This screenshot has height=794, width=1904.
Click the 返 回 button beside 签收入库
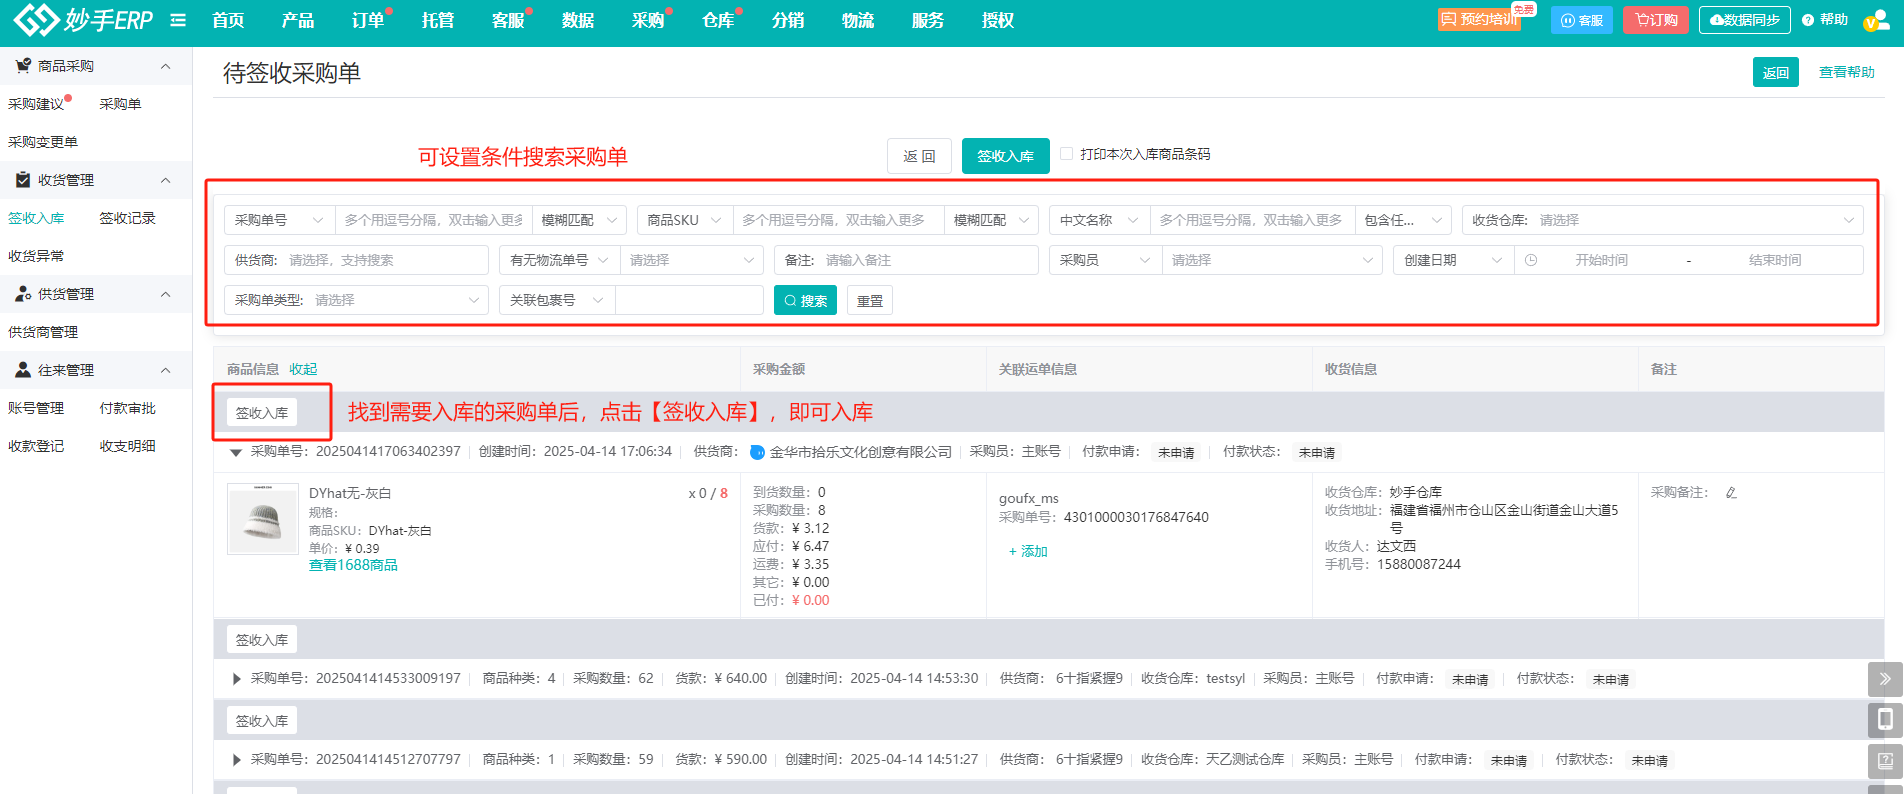pyautogui.click(x=919, y=156)
